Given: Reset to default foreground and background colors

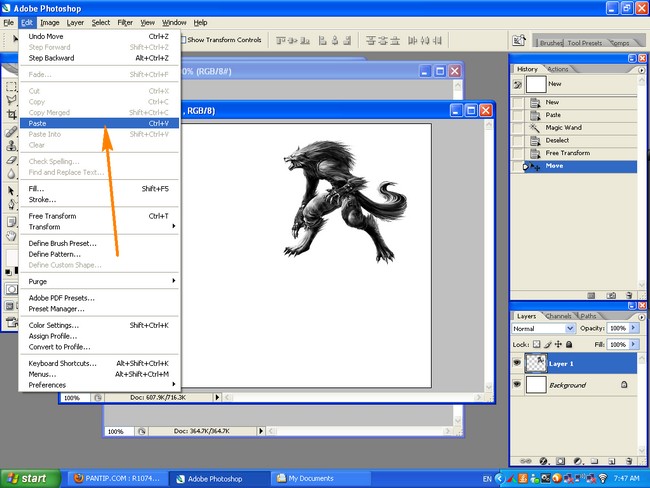Looking at the screenshot, I should pos(8,272).
